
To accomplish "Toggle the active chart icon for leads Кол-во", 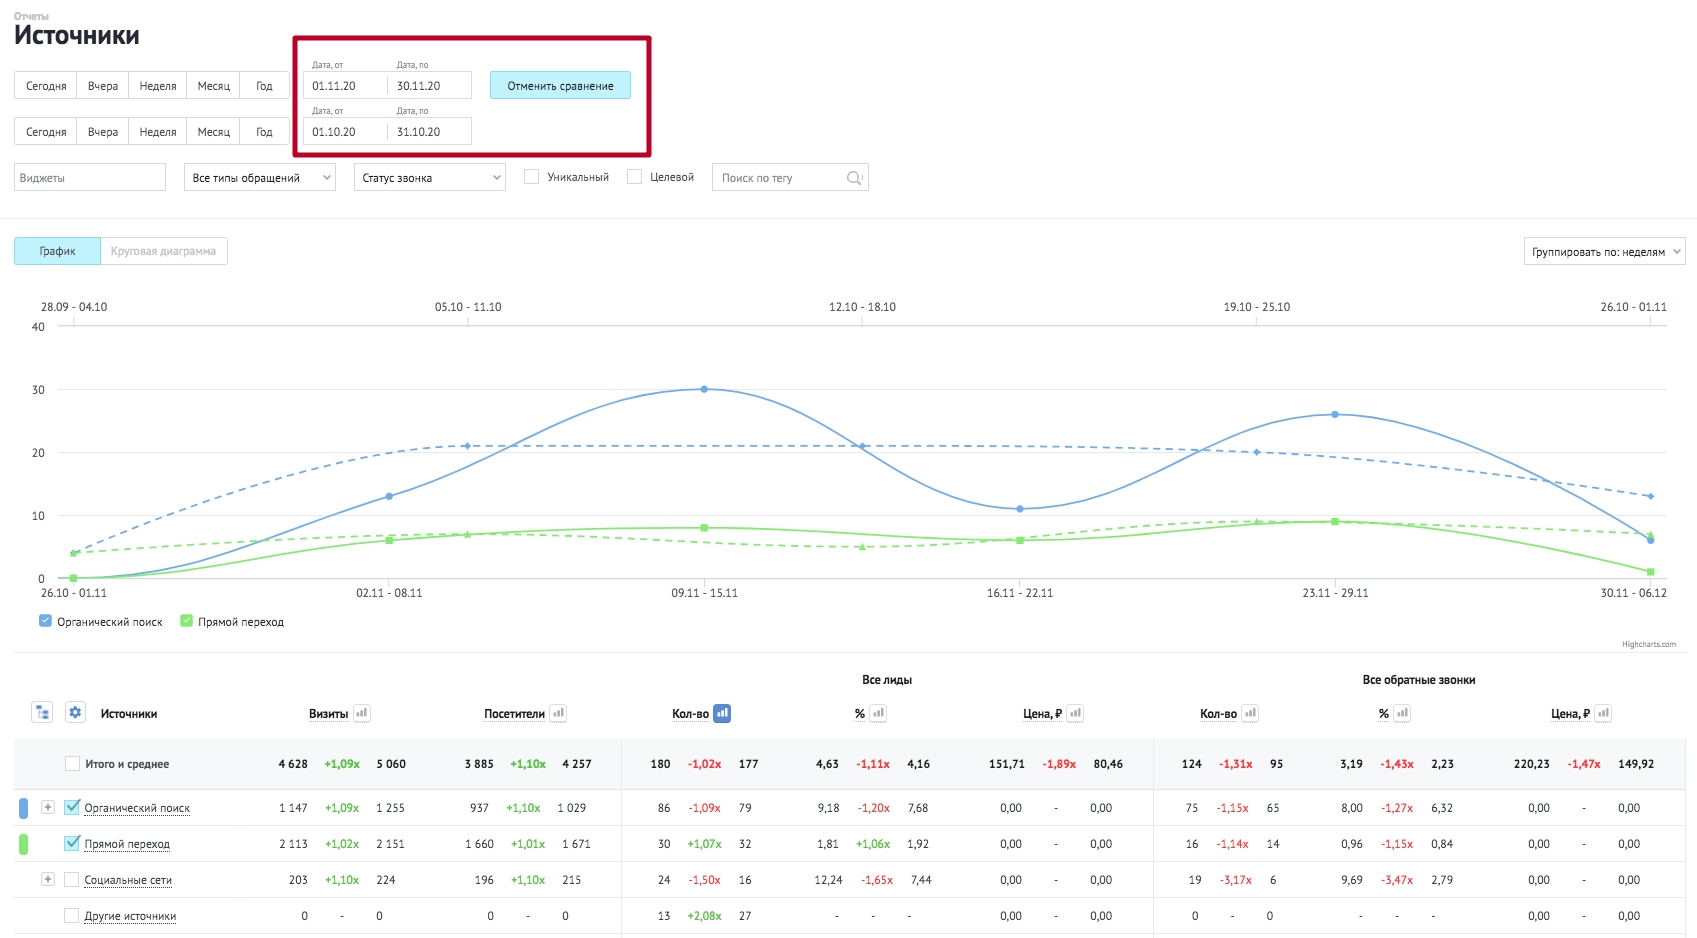I will pyautogui.click(x=722, y=713).
